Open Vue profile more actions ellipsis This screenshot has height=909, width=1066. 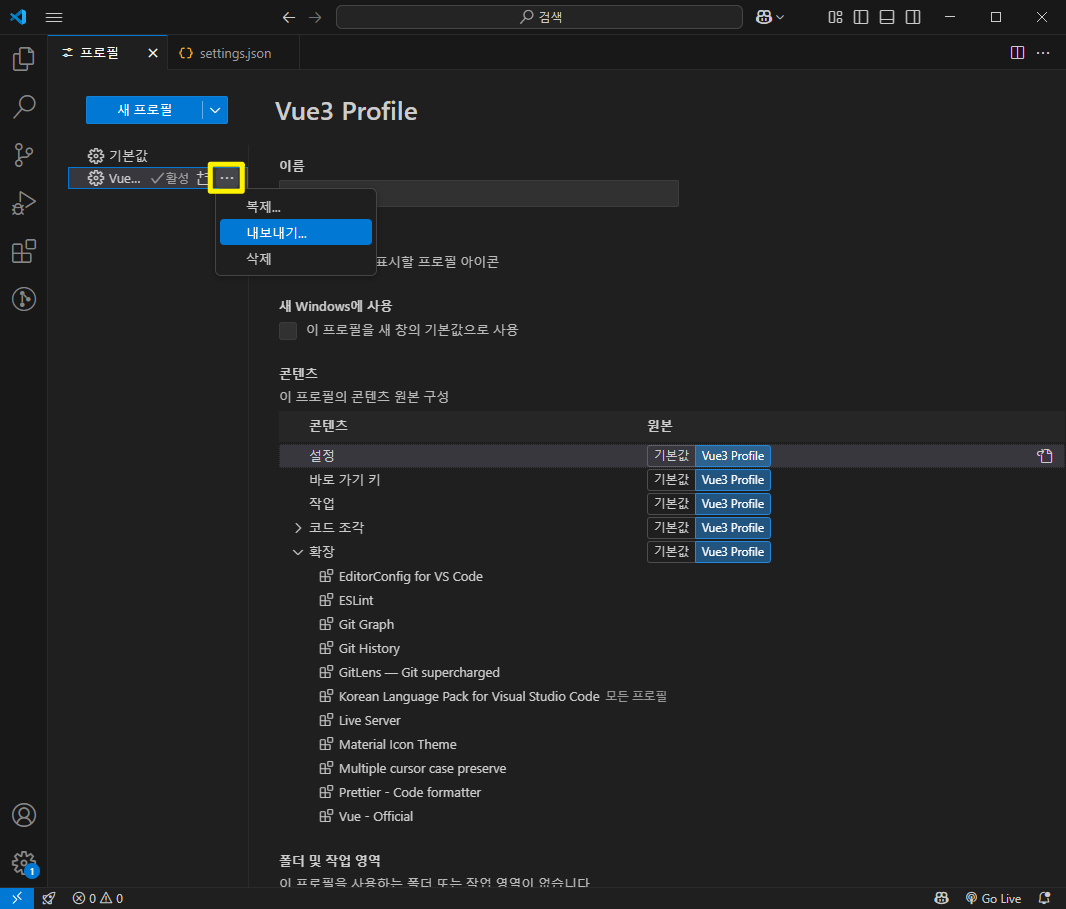[226, 178]
